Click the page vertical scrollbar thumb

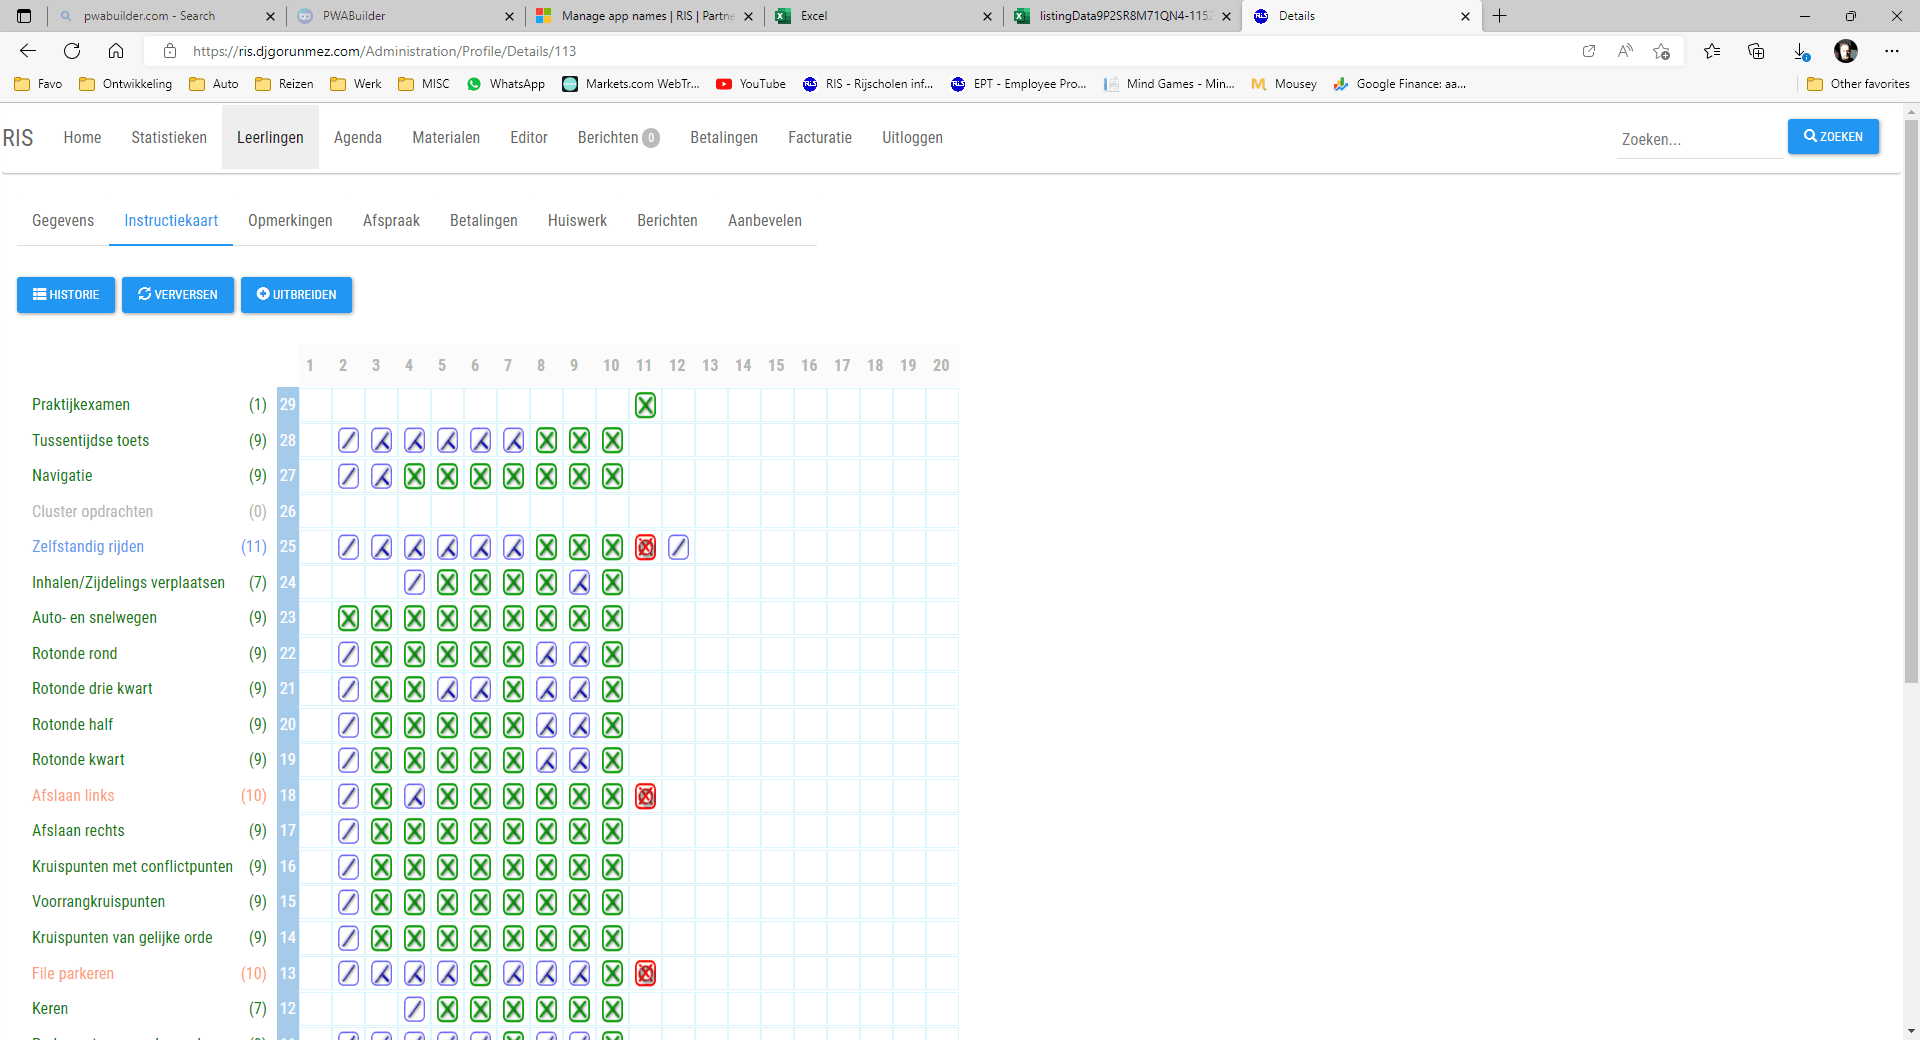click(1911, 400)
